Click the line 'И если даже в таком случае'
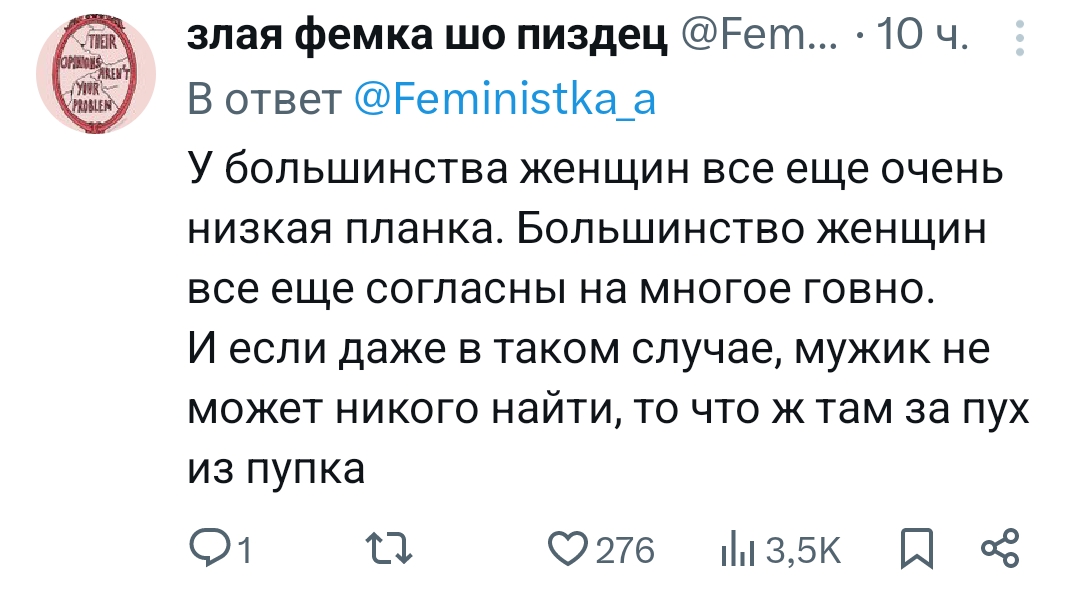This screenshot has height=602, width=1080. 589,349
